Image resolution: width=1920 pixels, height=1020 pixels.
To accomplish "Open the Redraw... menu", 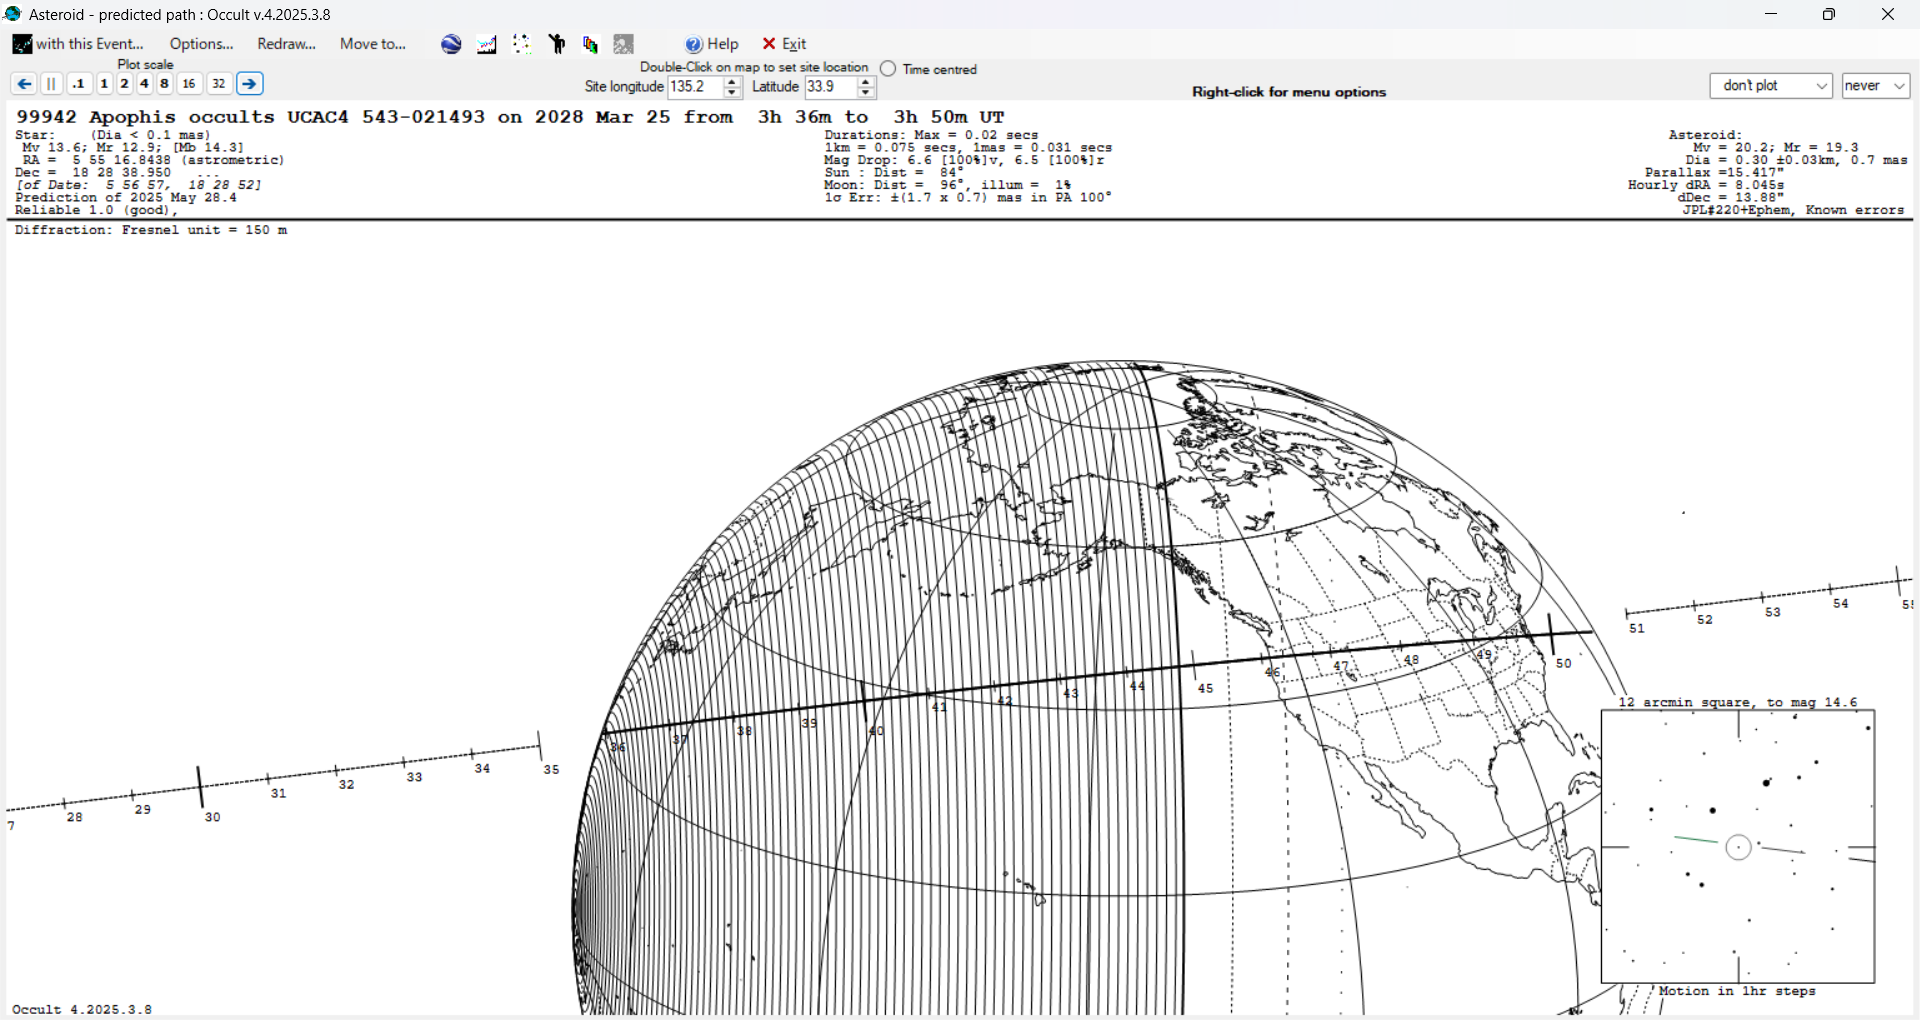I will 286,44.
